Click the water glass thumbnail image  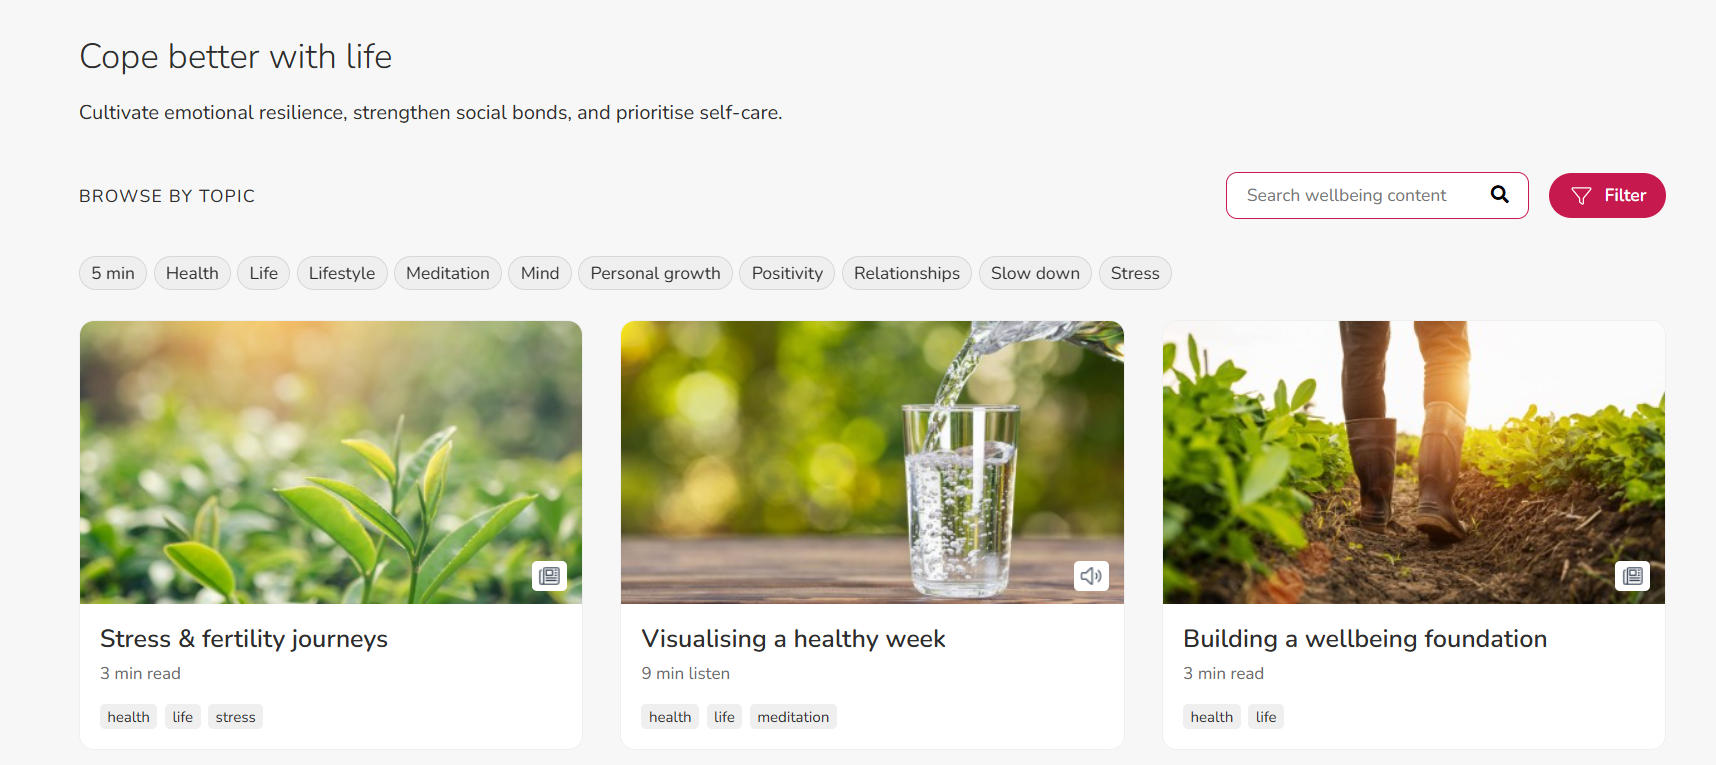point(872,462)
